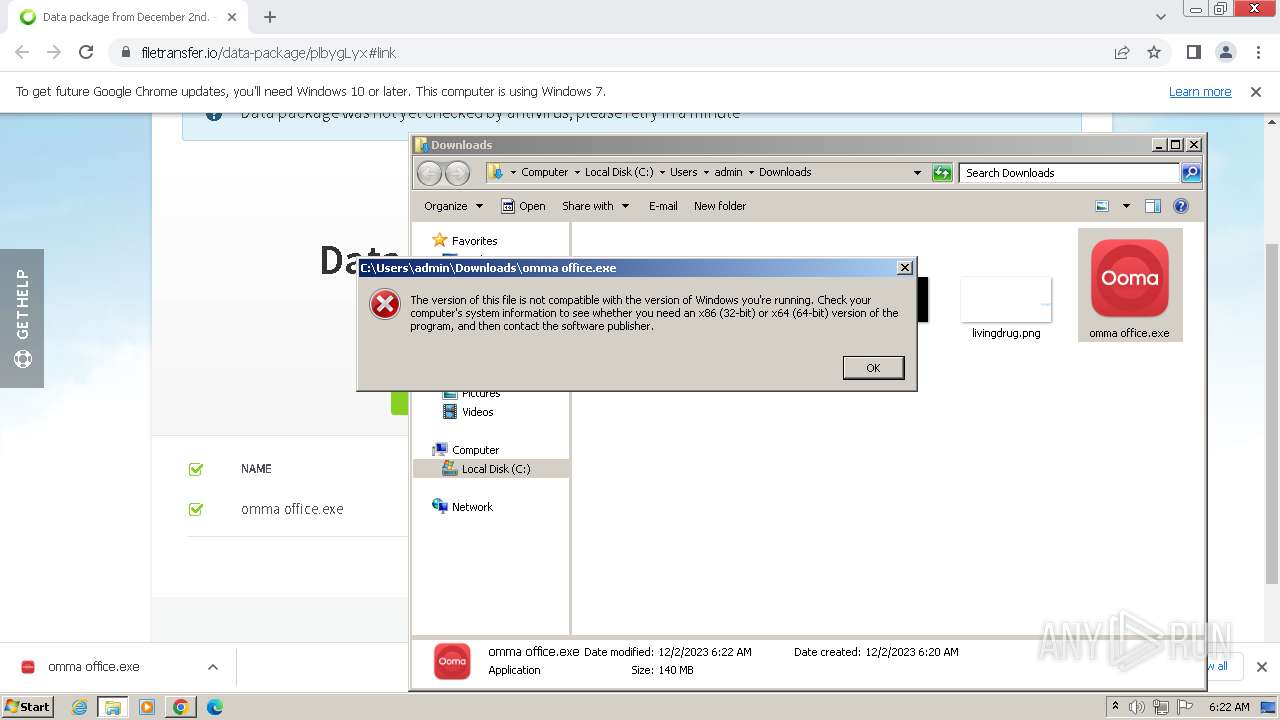
Task: Click omma office.exe in downloads bar
Action: pyautogui.click(x=94, y=667)
